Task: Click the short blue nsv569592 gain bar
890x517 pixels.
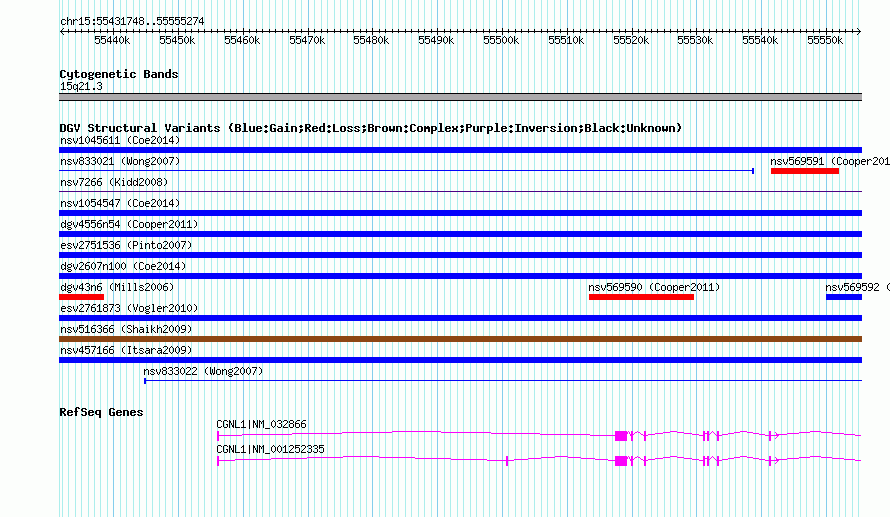Action: pos(843,296)
